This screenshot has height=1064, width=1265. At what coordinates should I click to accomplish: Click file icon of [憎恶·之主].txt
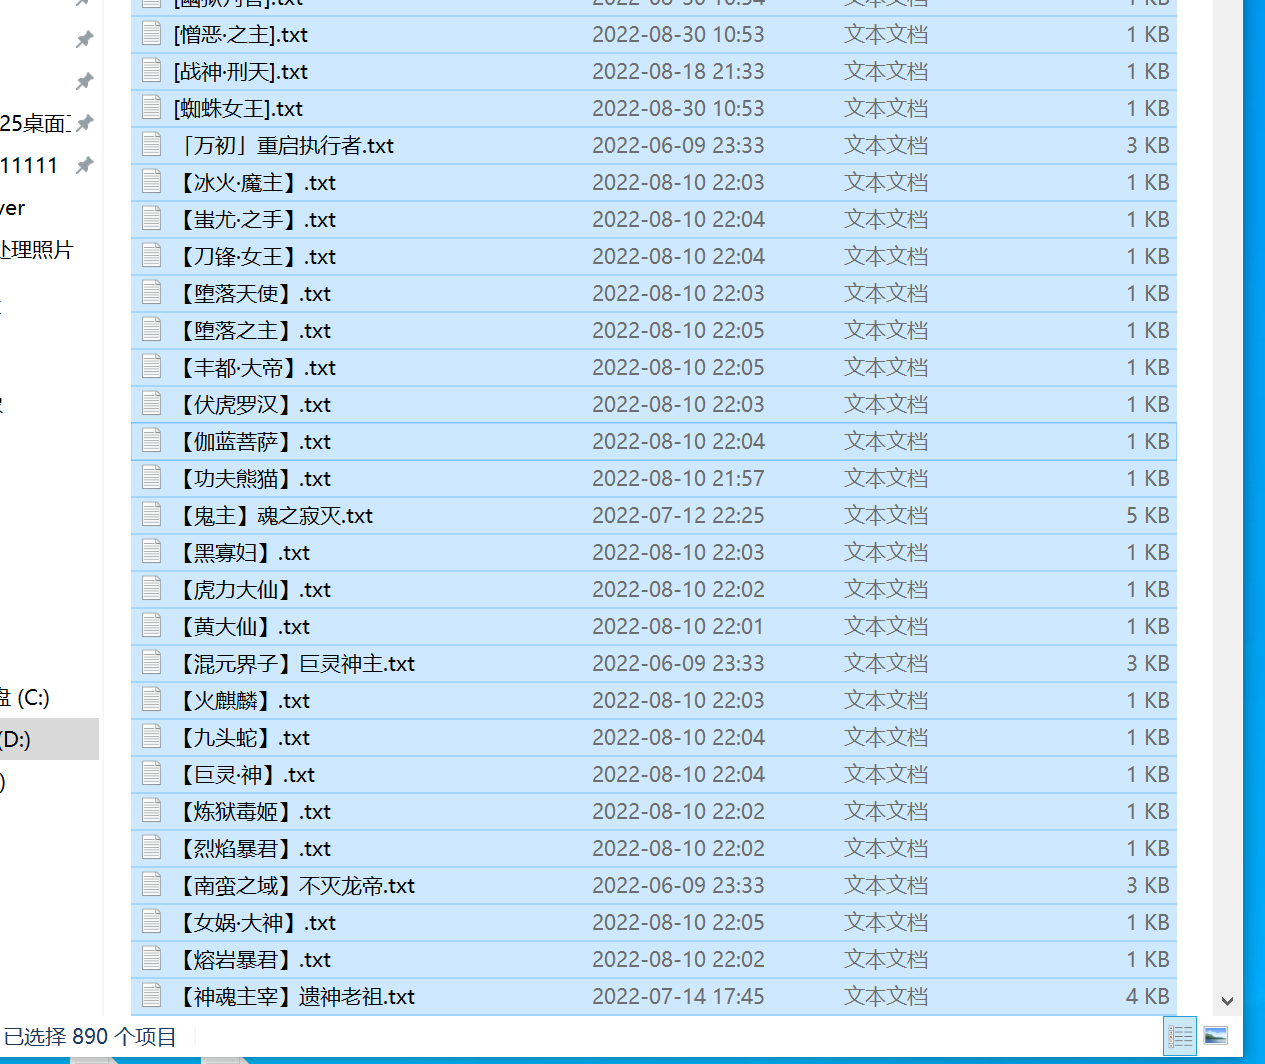tap(152, 34)
